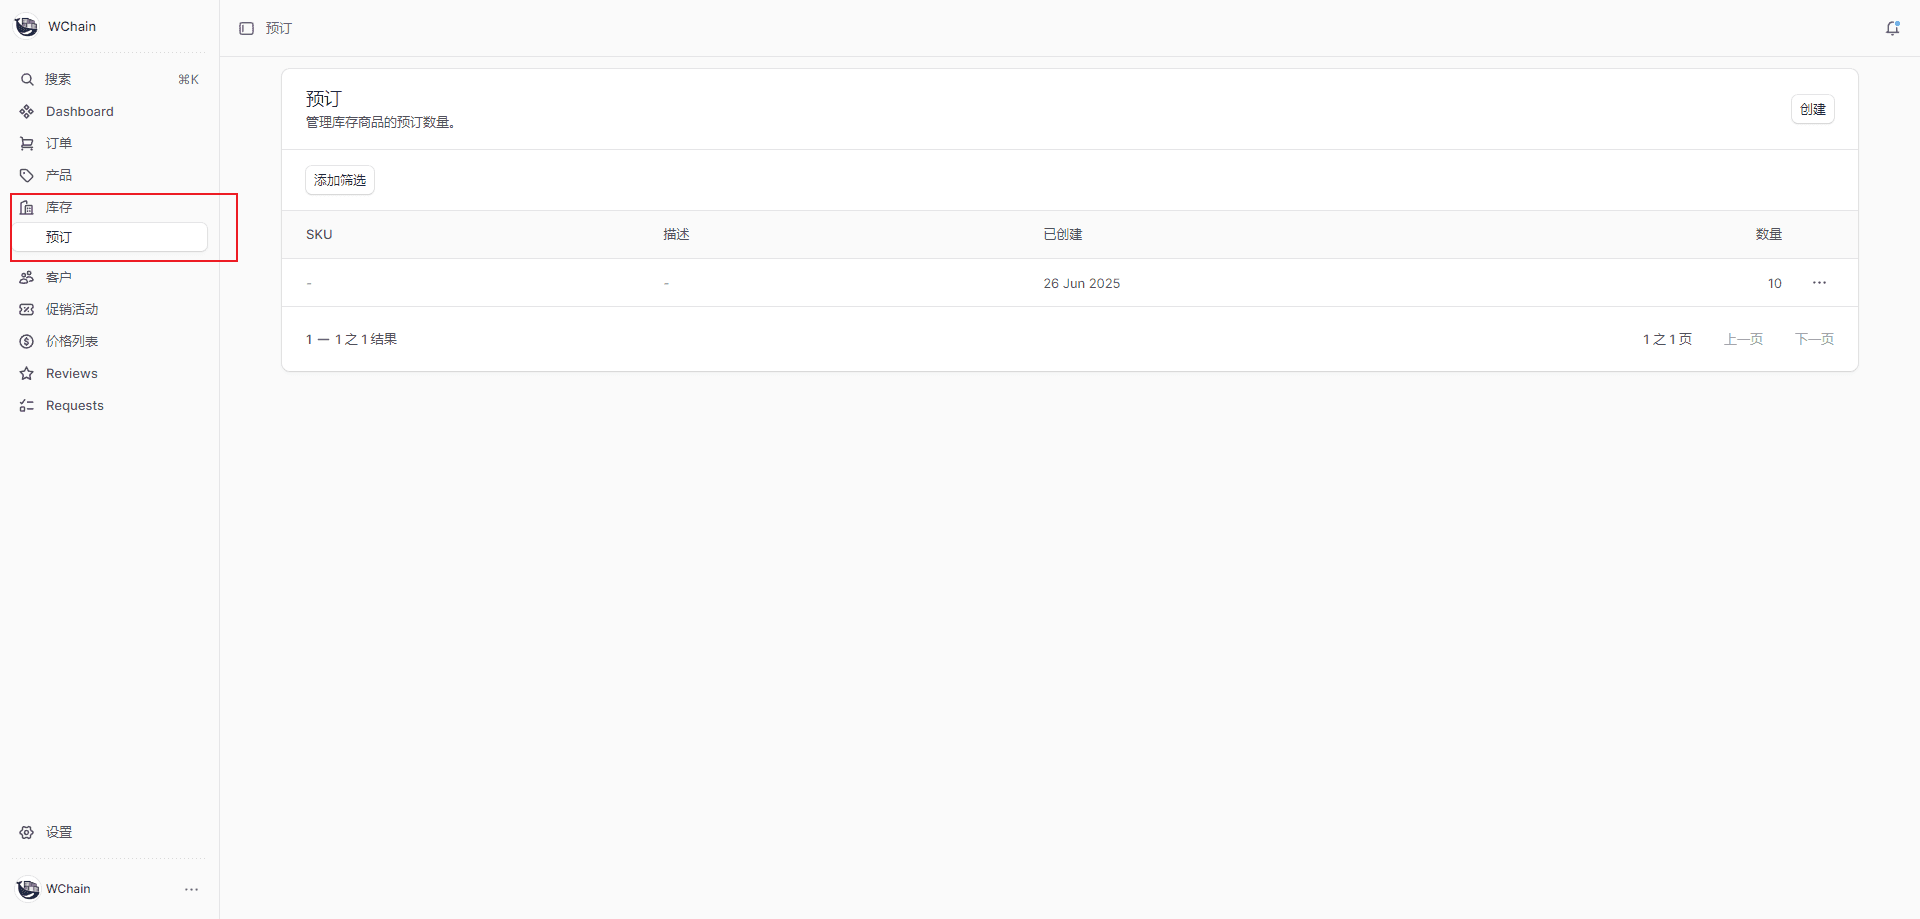Toggle the sidebar panel icon

point(247,28)
